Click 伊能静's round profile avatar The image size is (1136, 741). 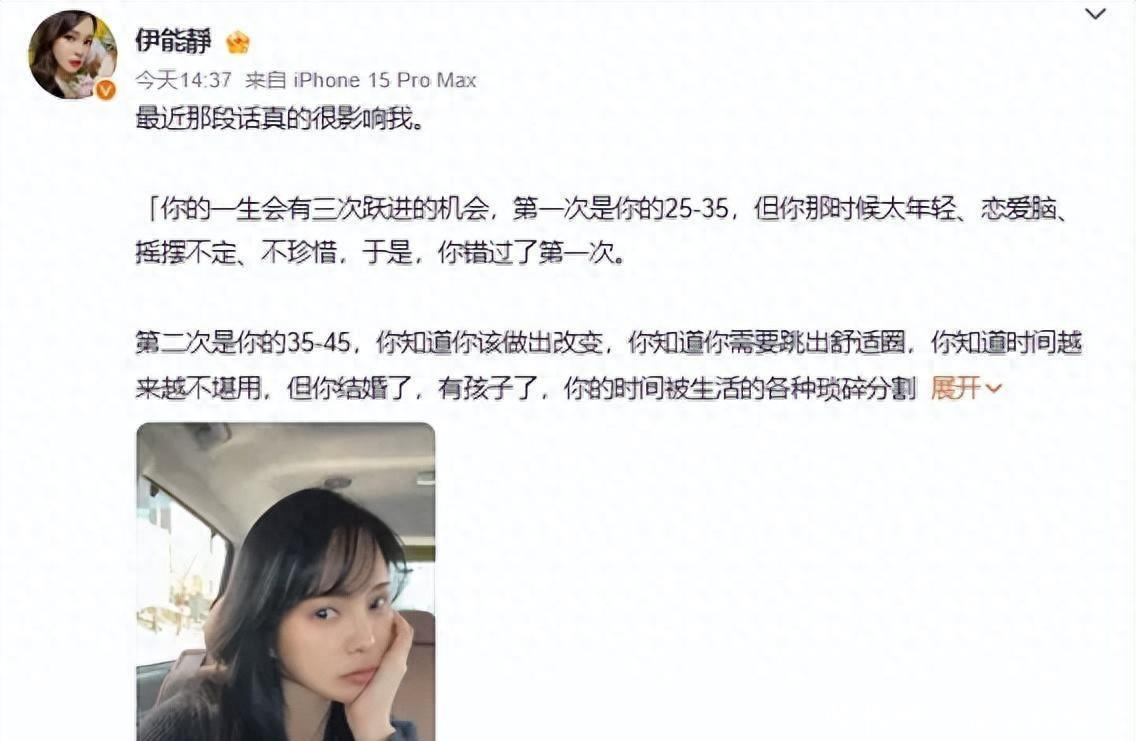(x=72, y=54)
